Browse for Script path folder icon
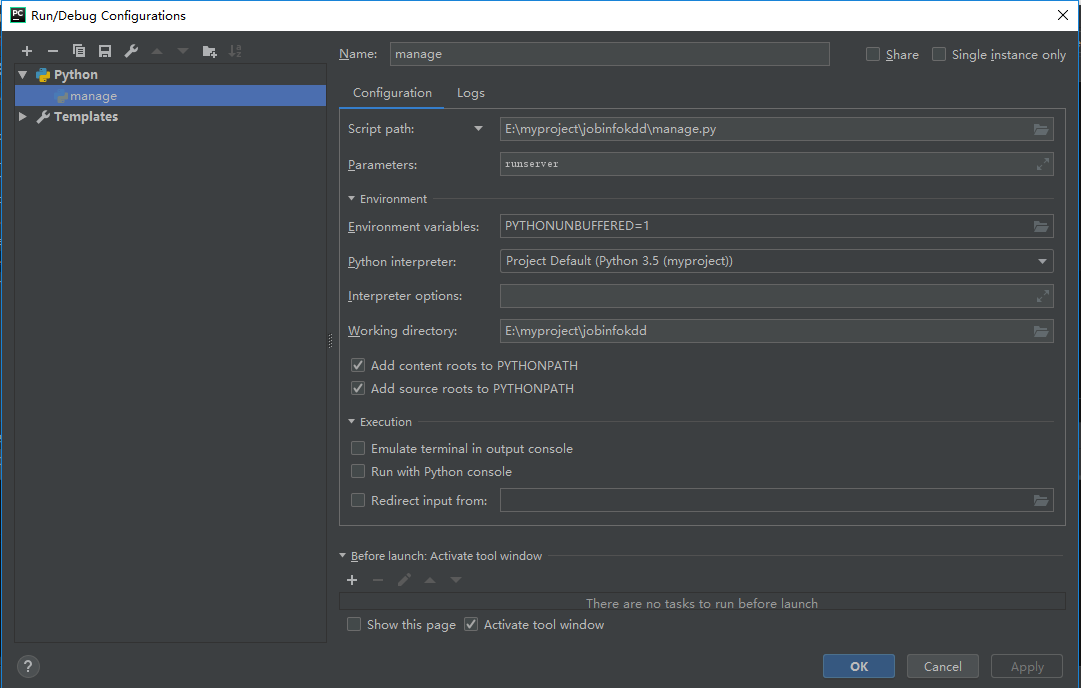Screen dimensions: 1081x688 1041,129
